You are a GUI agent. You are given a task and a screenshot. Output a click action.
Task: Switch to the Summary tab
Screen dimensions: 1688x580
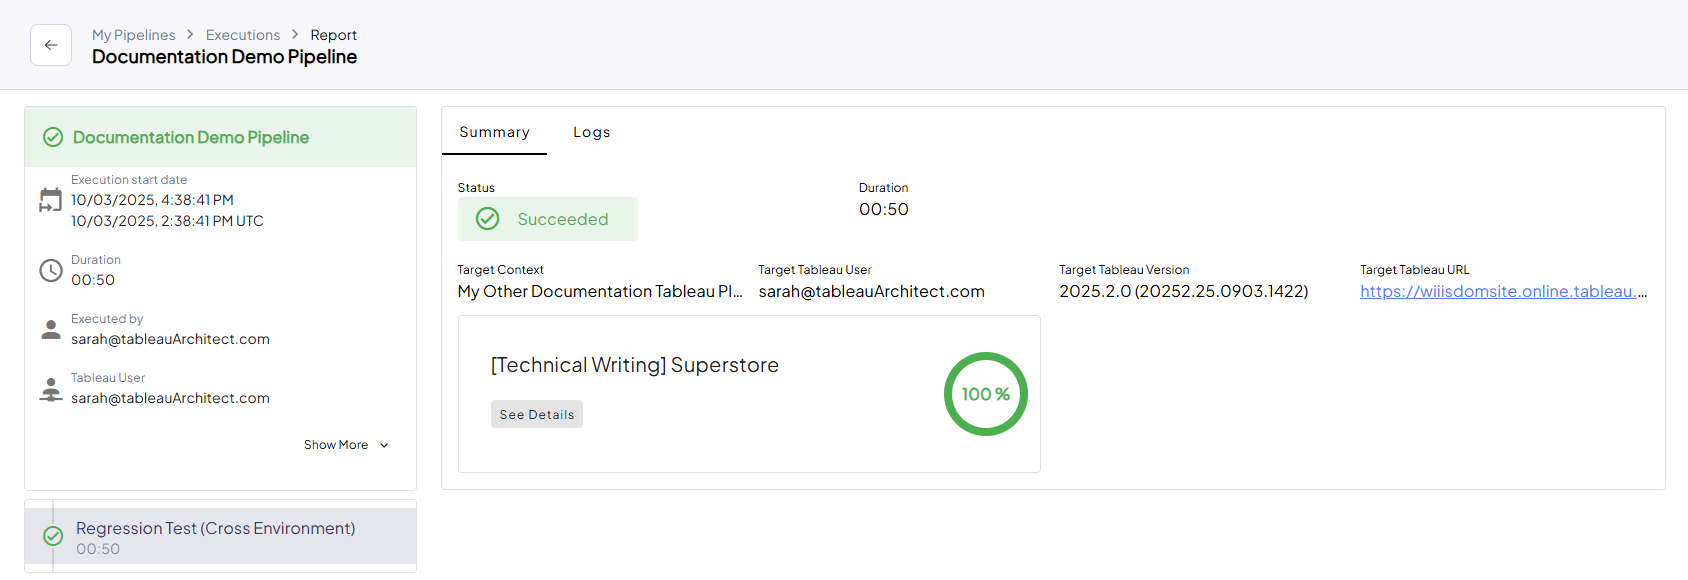494,132
